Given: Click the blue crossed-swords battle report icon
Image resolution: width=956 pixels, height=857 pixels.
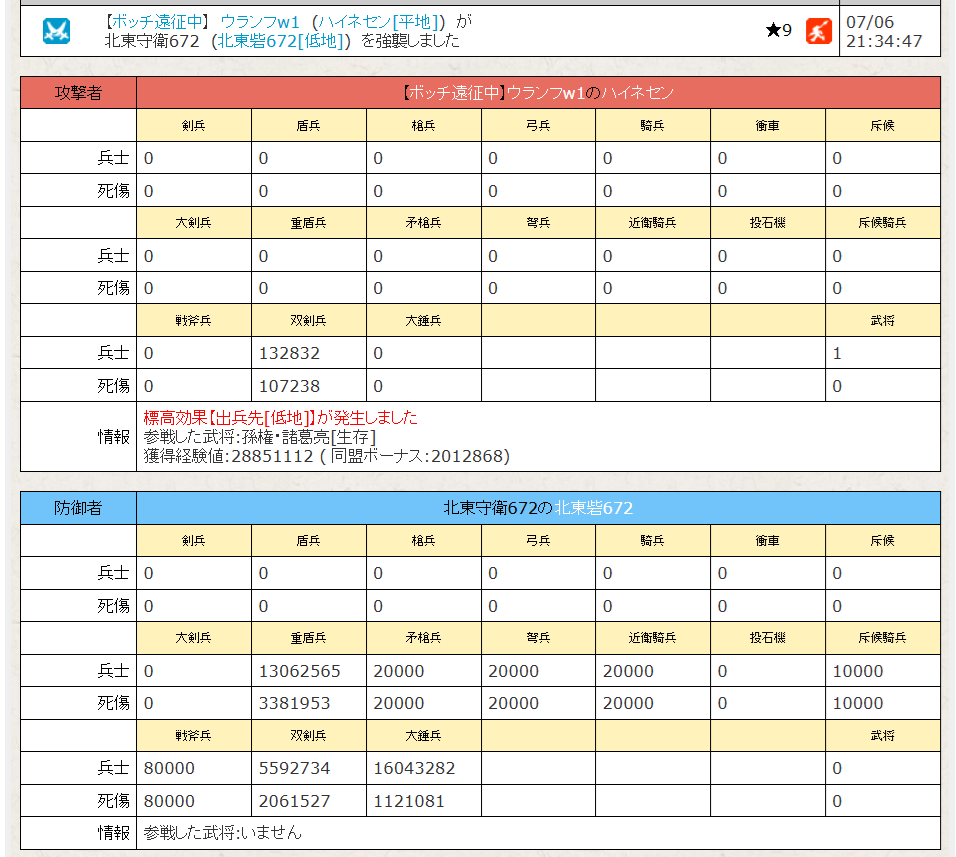Looking at the screenshot, I should click(56, 31).
